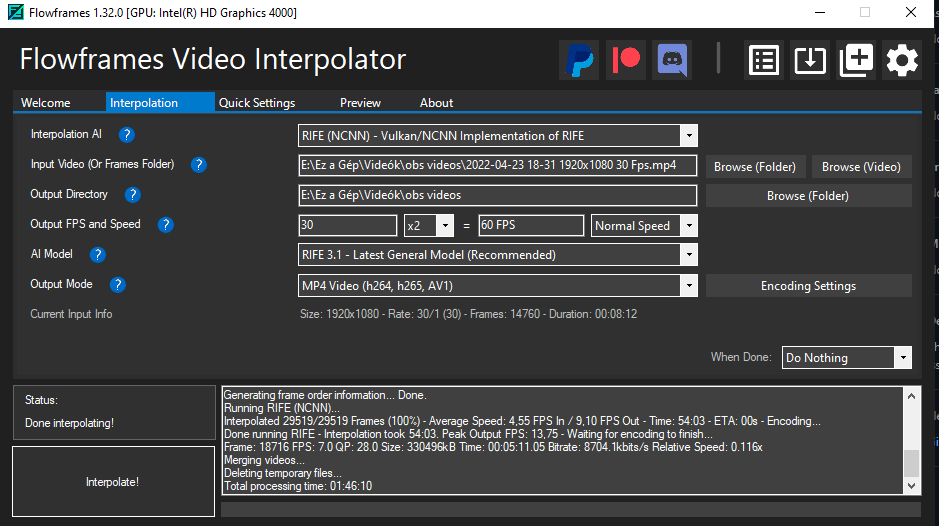Click the progress bar below the log
The height and width of the screenshot is (526, 939).
(x=571, y=509)
